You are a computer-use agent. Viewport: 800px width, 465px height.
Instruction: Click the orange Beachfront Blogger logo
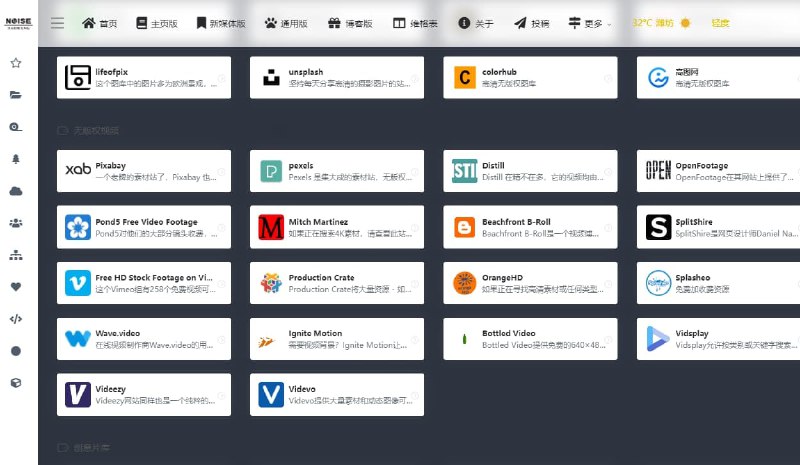(465, 227)
